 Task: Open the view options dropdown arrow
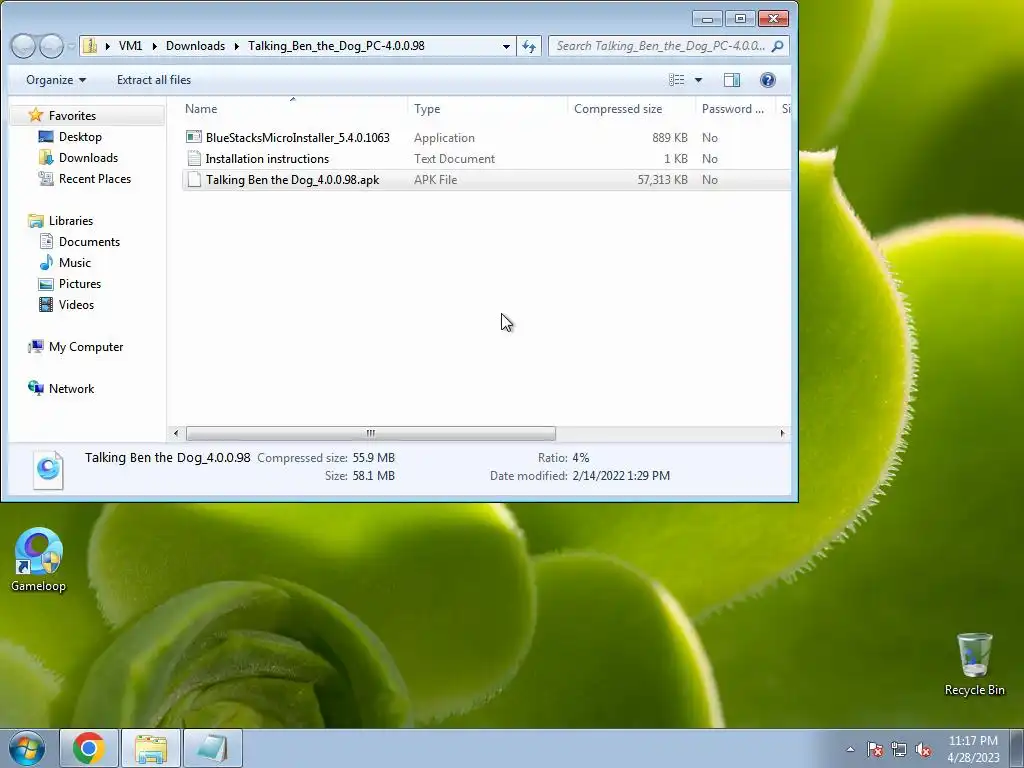pyautogui.click(x=698, y=80)
